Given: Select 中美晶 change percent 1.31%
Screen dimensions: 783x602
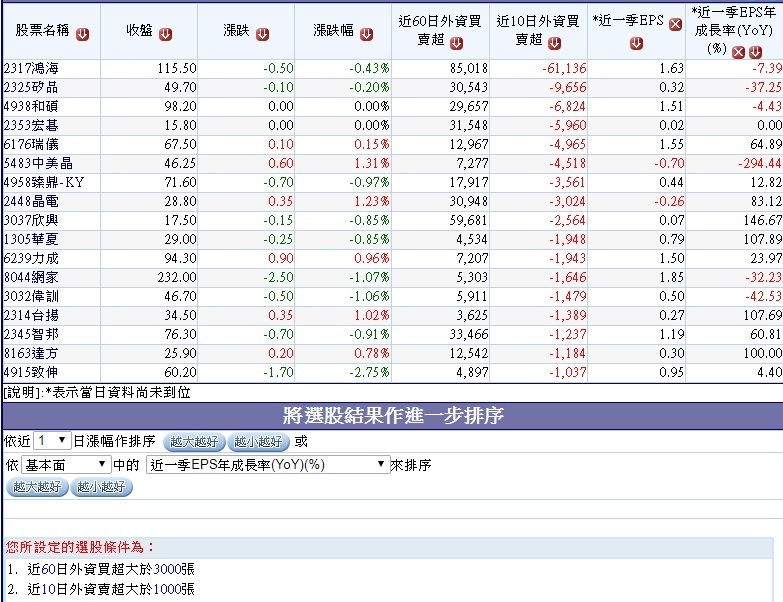Looking at the screenshot, I should (x=372, y=163).
